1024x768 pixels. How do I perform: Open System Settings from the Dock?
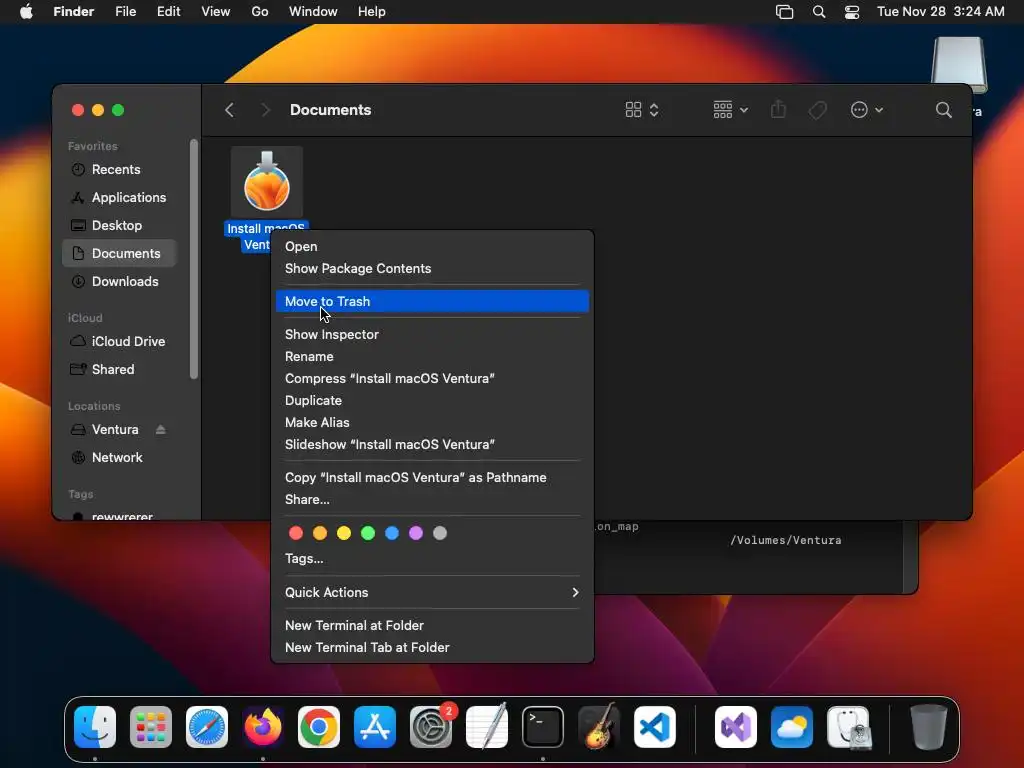pos(431,727)
